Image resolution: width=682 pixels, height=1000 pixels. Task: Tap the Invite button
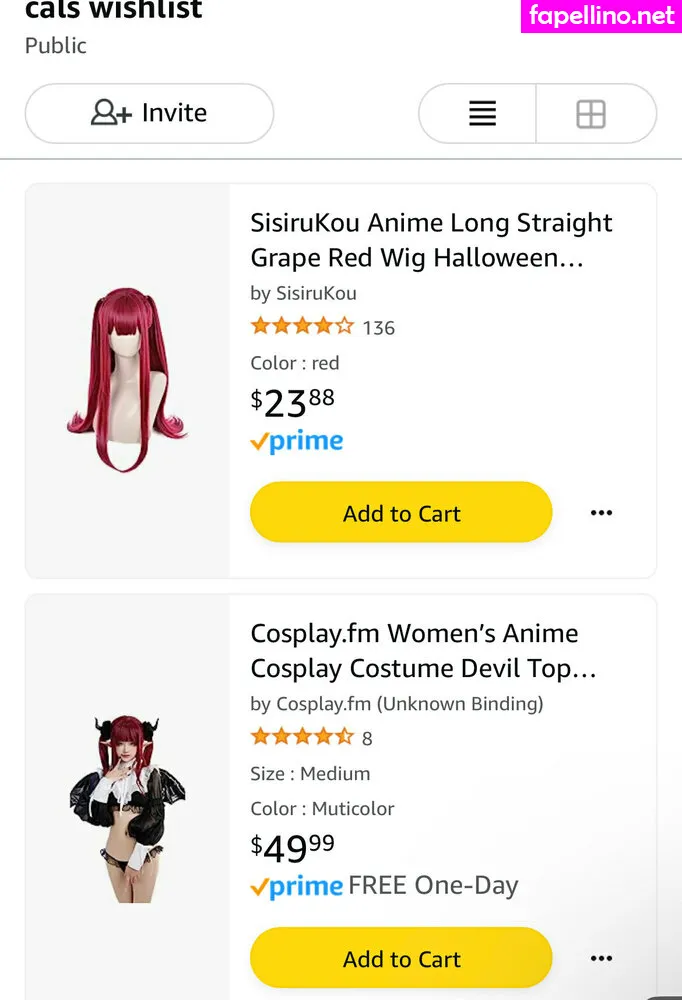[x=149, y=114]
